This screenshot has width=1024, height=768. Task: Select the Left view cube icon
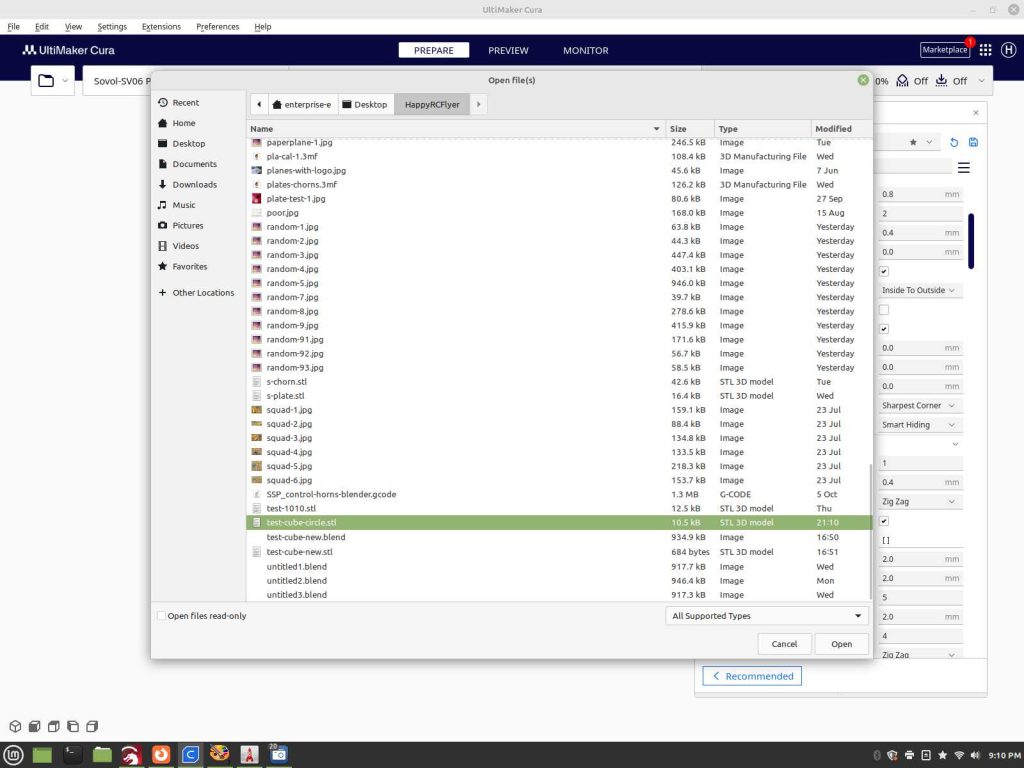73,726
